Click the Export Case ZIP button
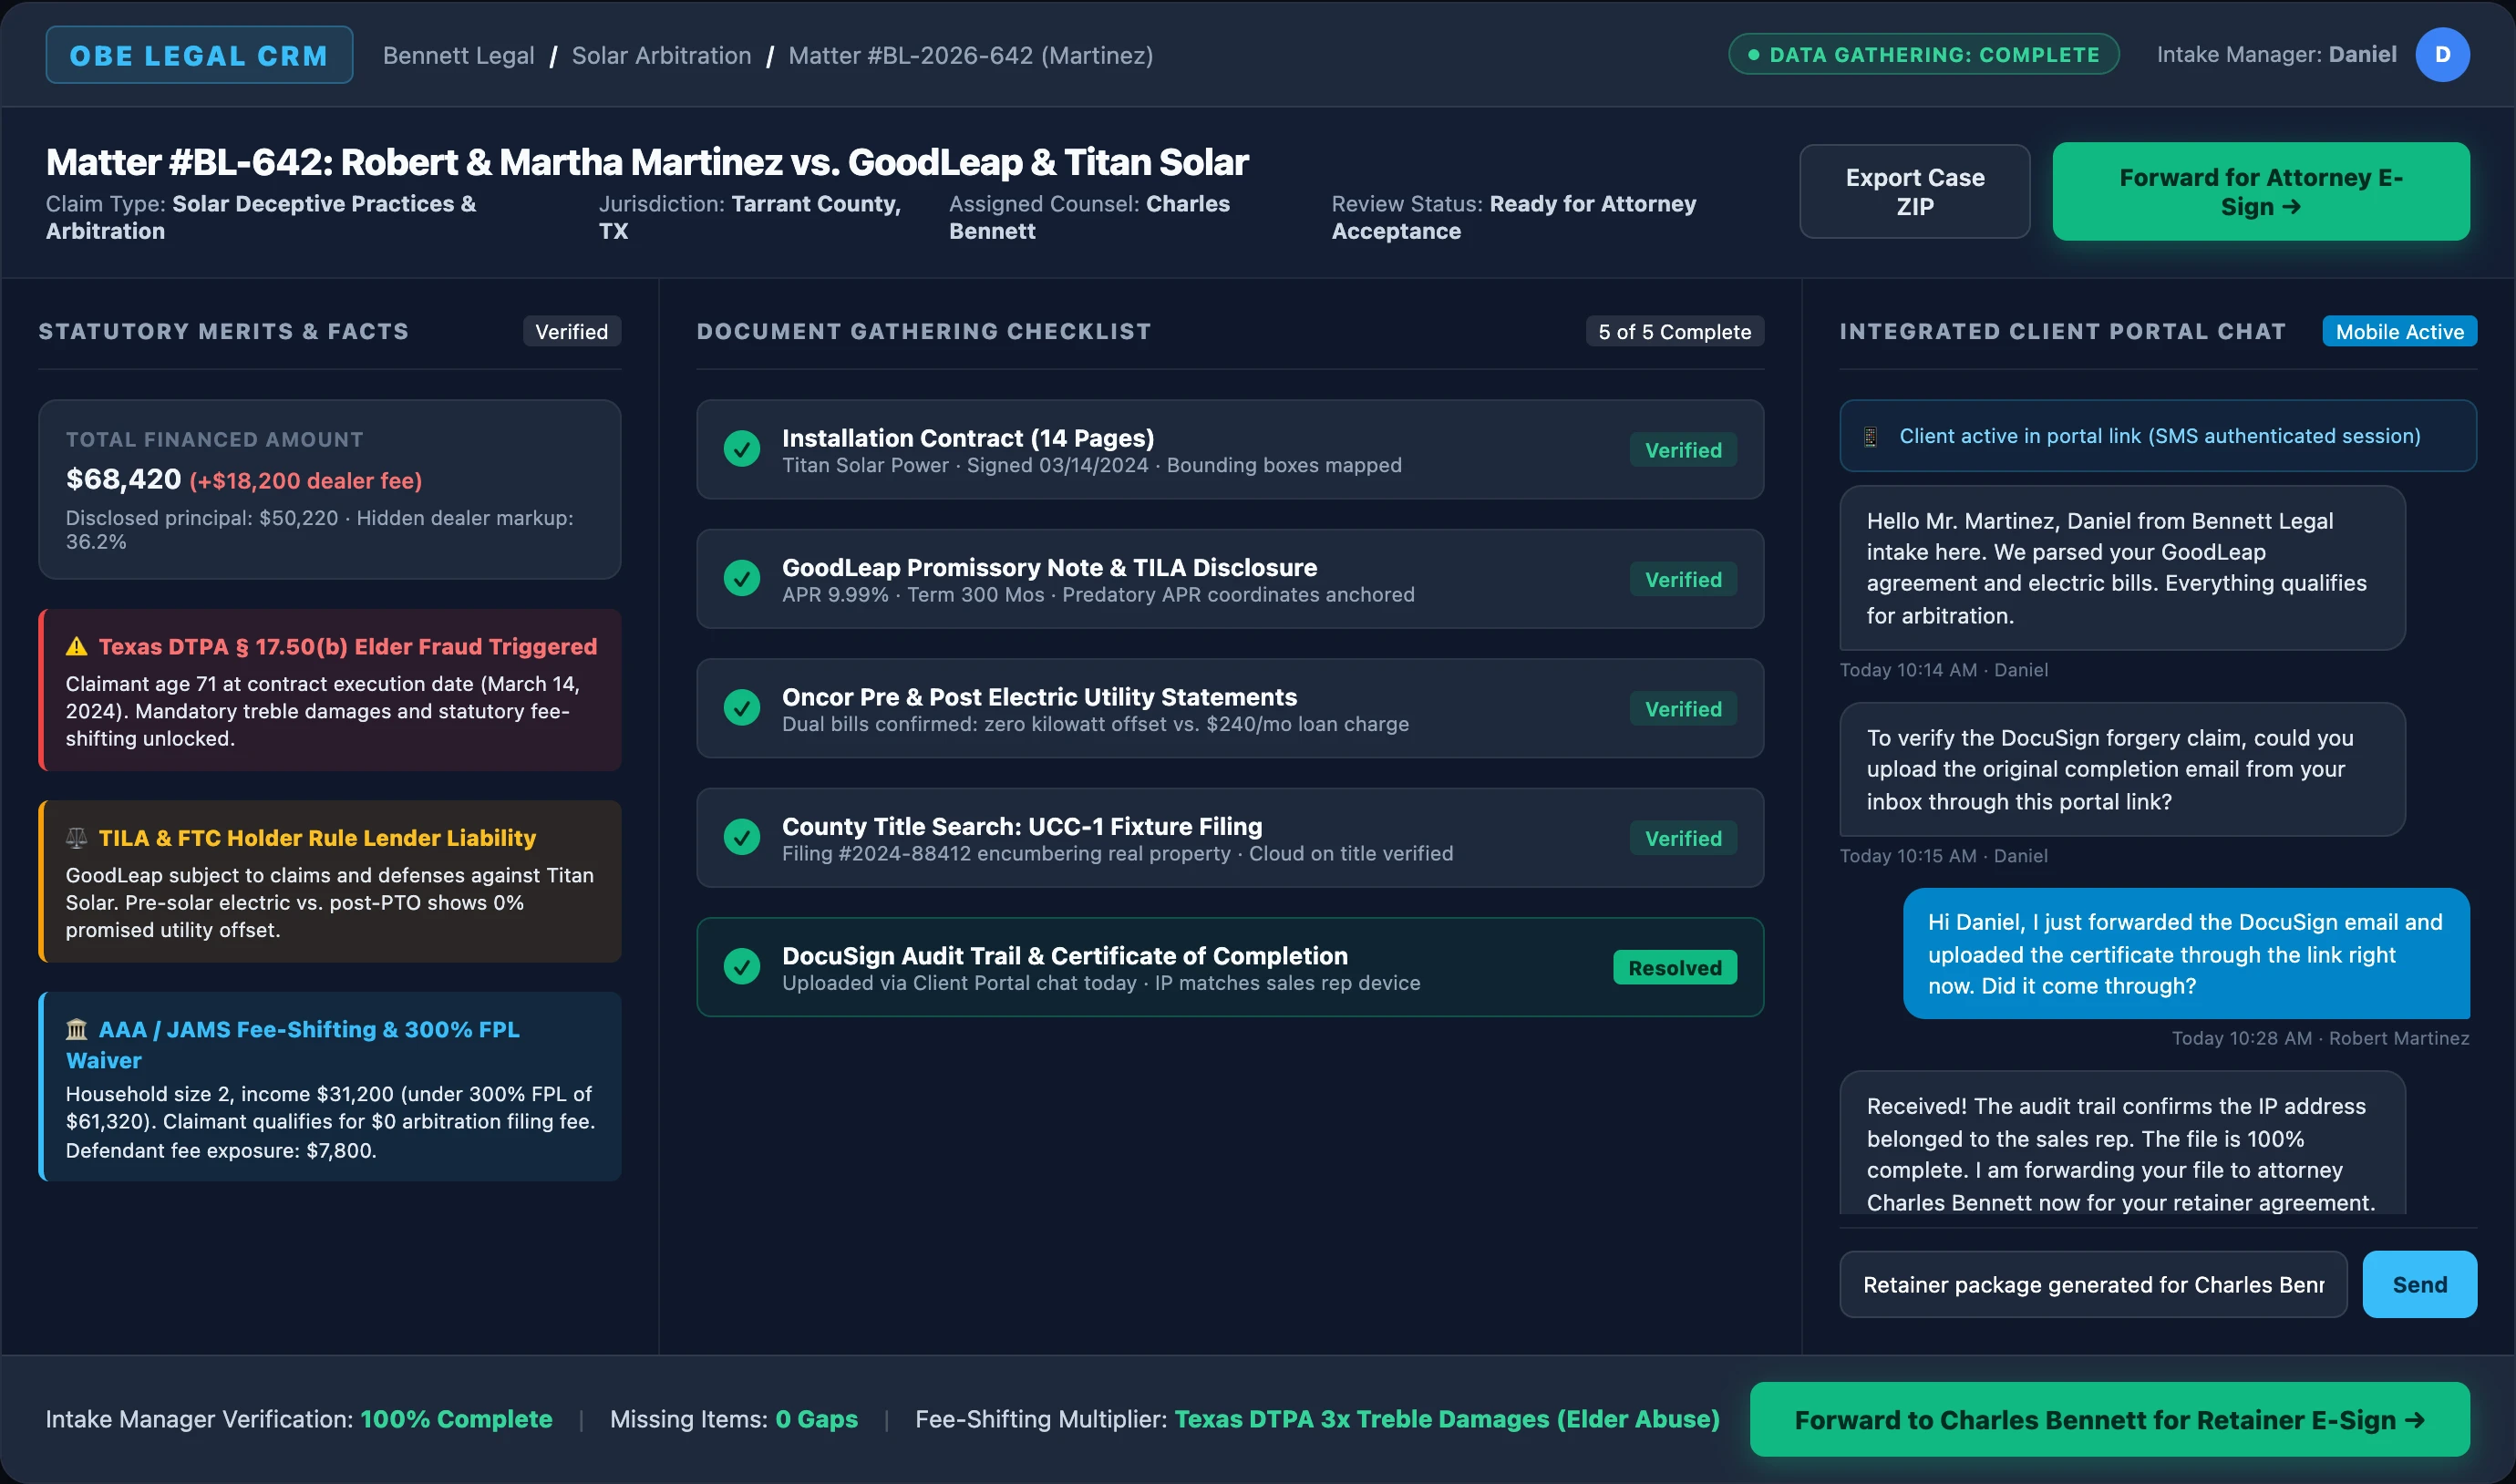 1914,191
